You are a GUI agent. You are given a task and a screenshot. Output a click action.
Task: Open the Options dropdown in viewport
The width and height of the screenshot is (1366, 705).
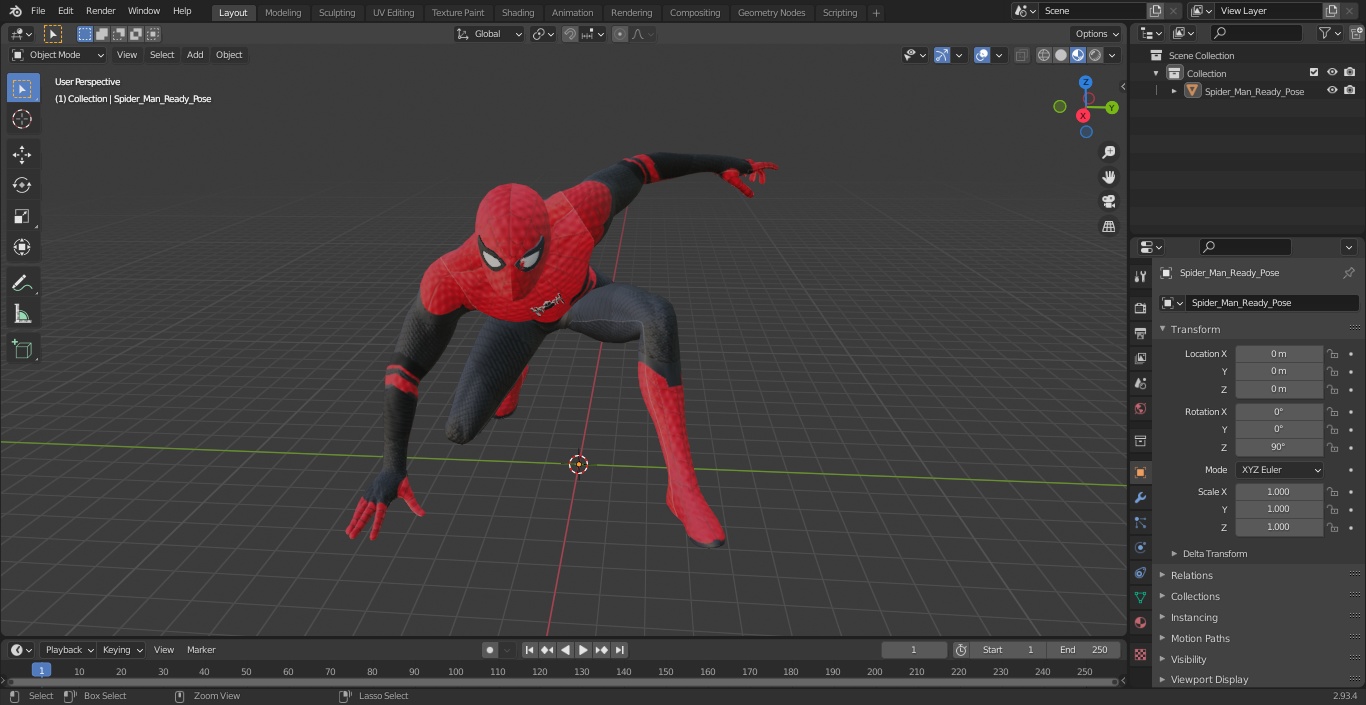(1097, 34)
